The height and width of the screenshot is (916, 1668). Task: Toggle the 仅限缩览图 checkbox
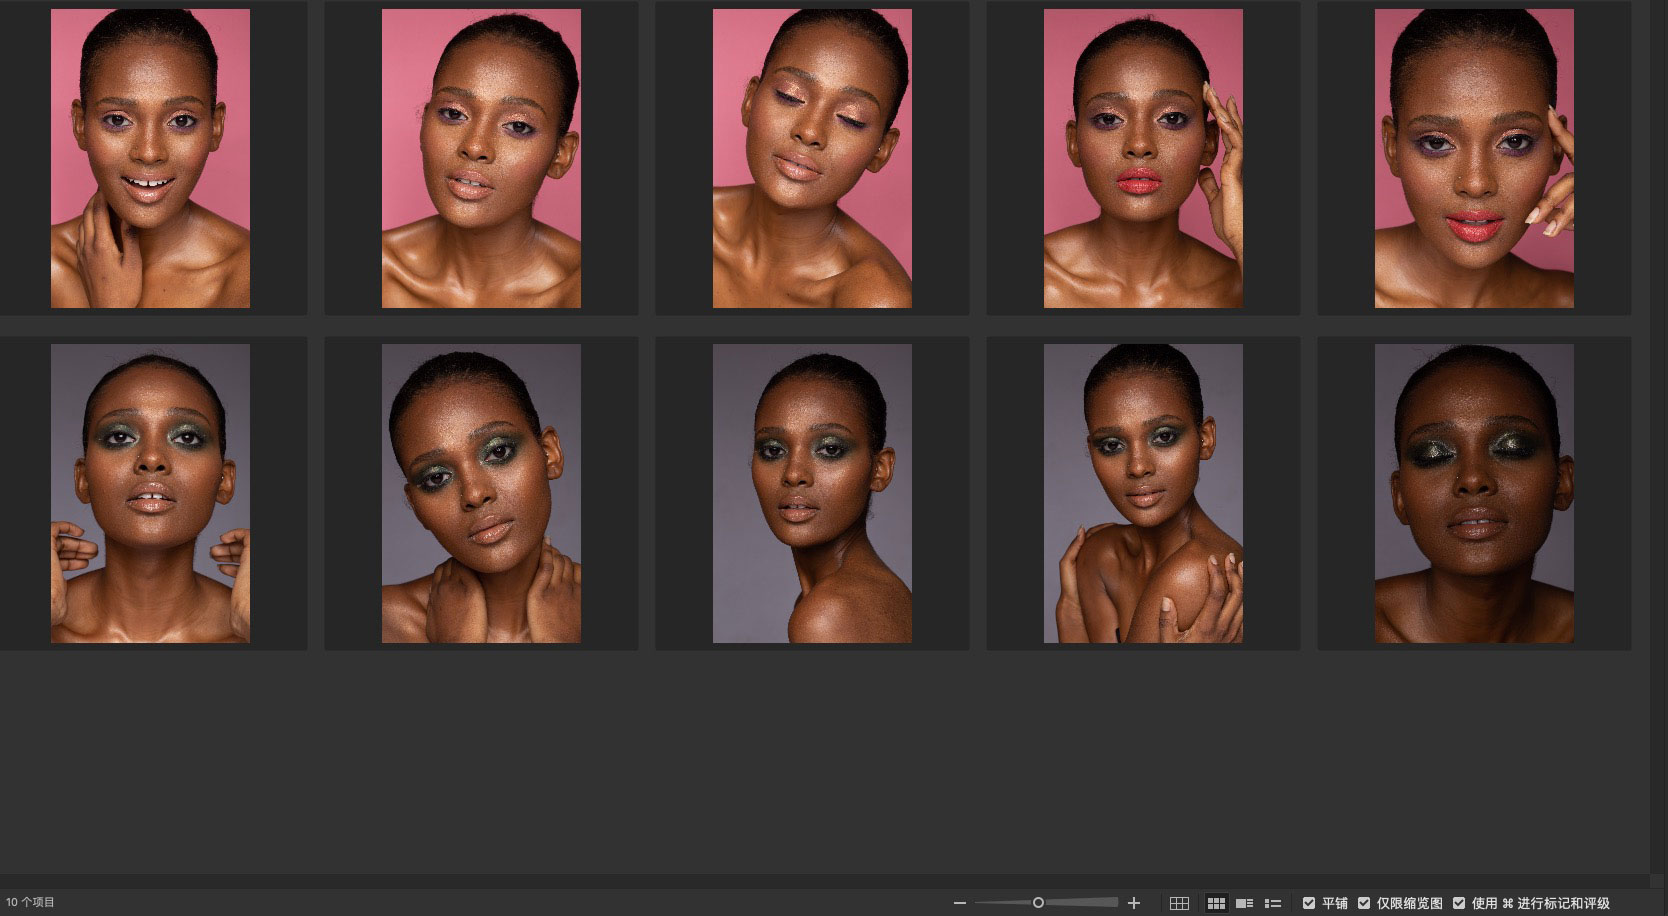tap(1364, 903)
